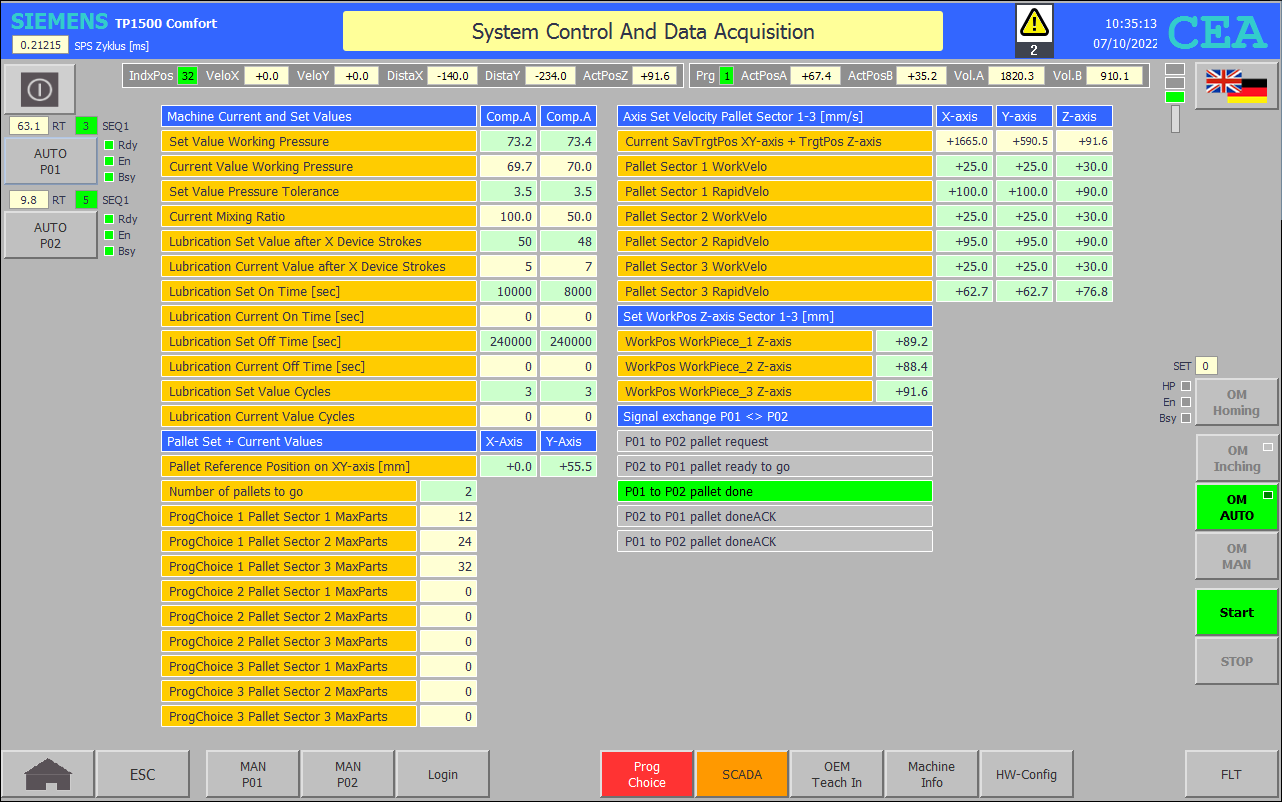Click the SIEMENS logo text

(x=59, y=22)
